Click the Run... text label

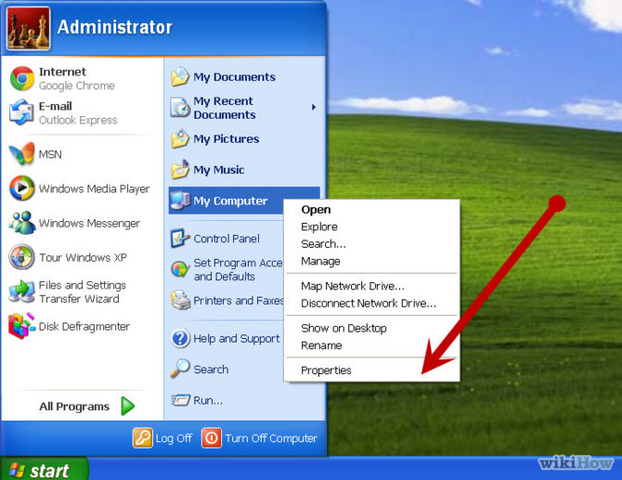tap(208, 400)
